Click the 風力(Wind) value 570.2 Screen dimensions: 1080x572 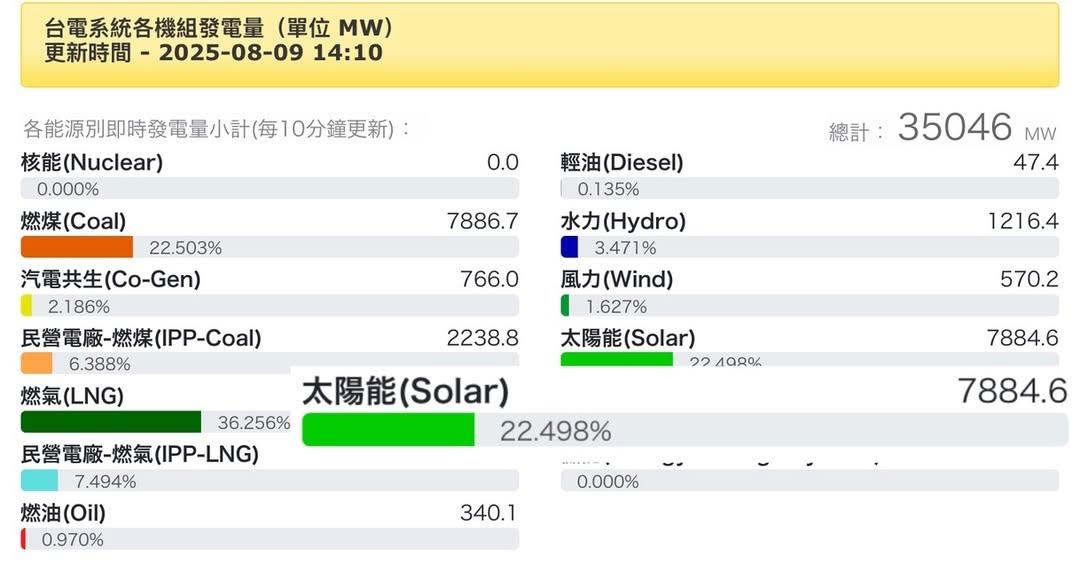click(x=1029, y=279)
